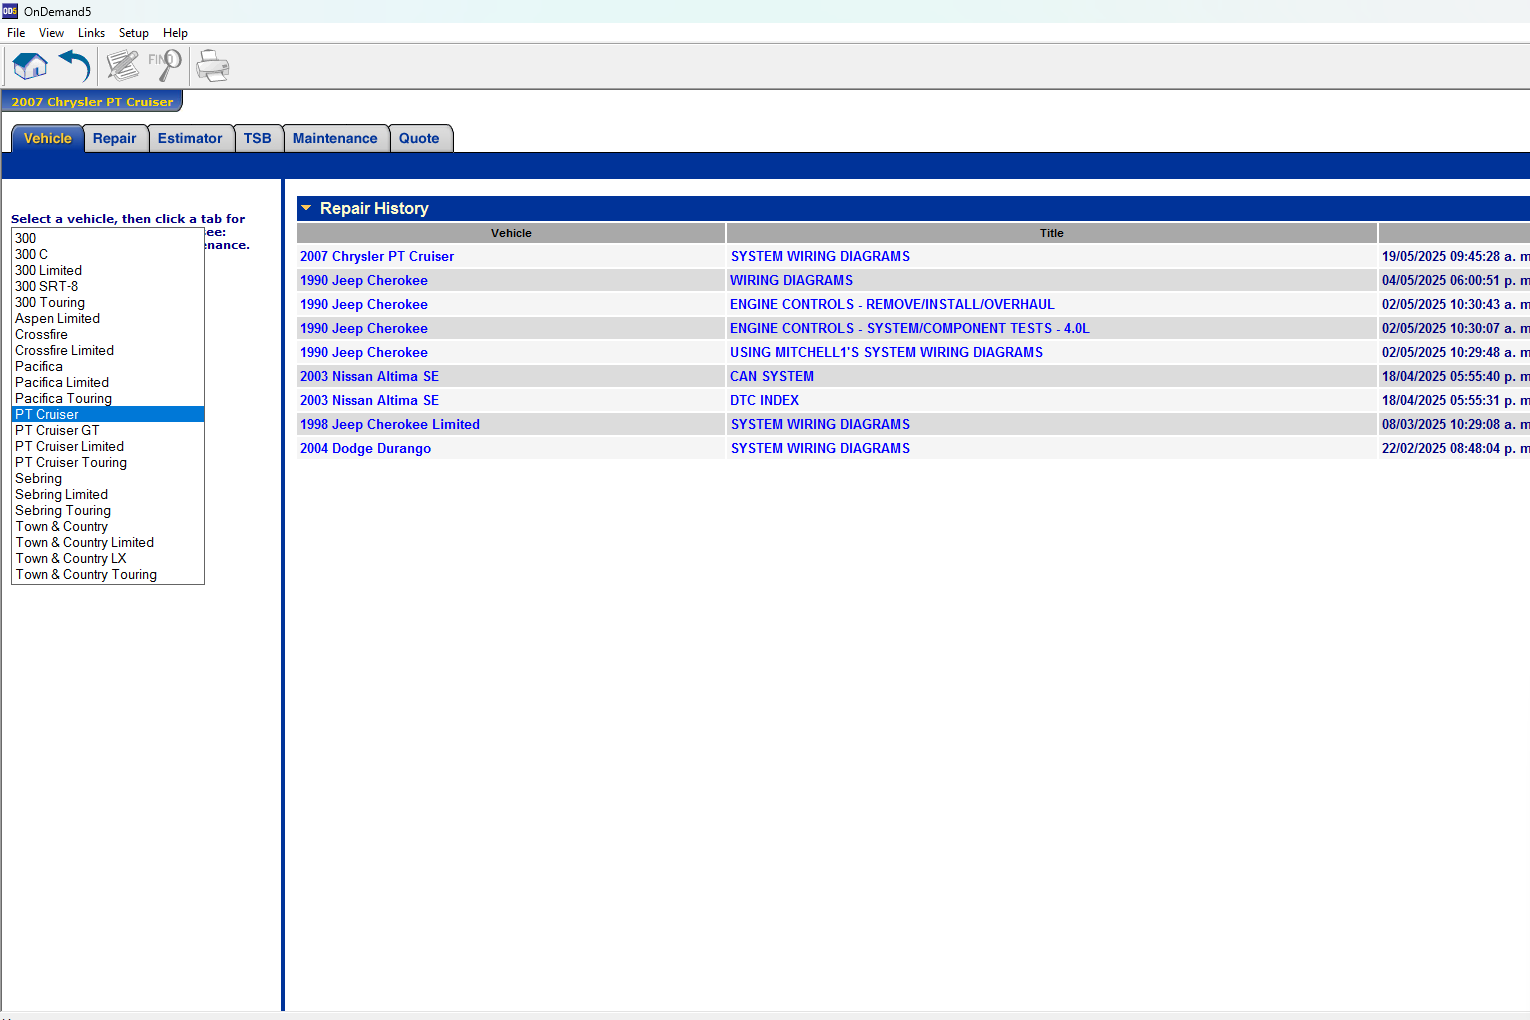Select Town & Country LX in list
This screenshot has height=1020, width=1530.
pyautogui.click(x=71, y=559)
